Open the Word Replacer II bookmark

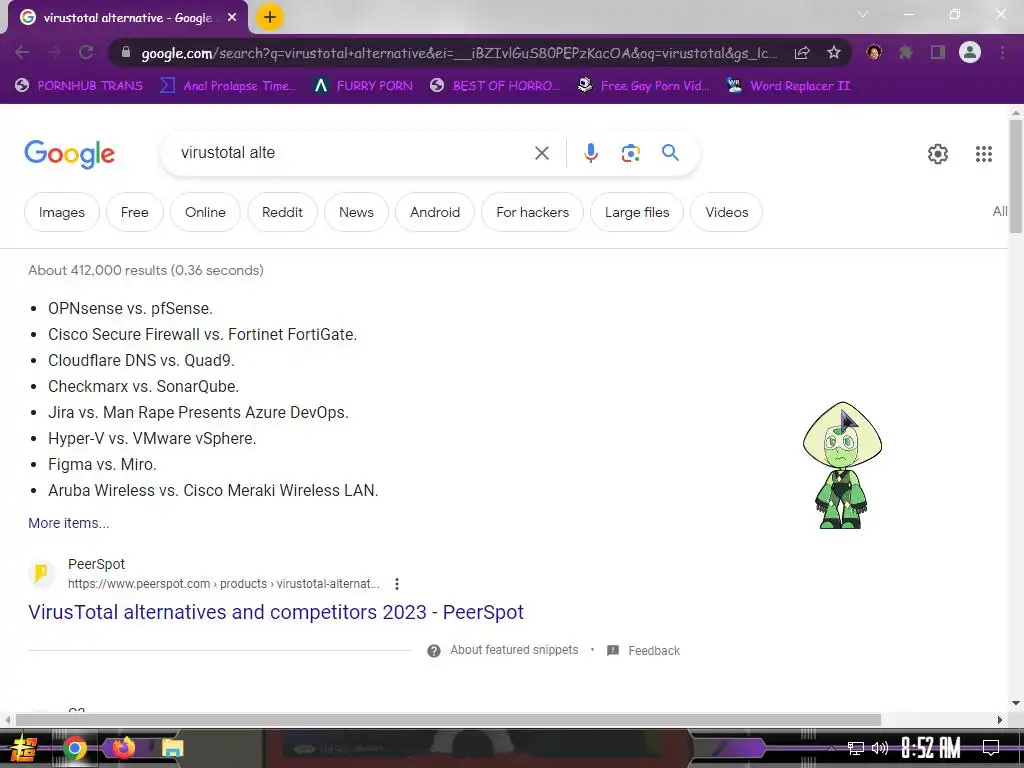click(788, 86)
